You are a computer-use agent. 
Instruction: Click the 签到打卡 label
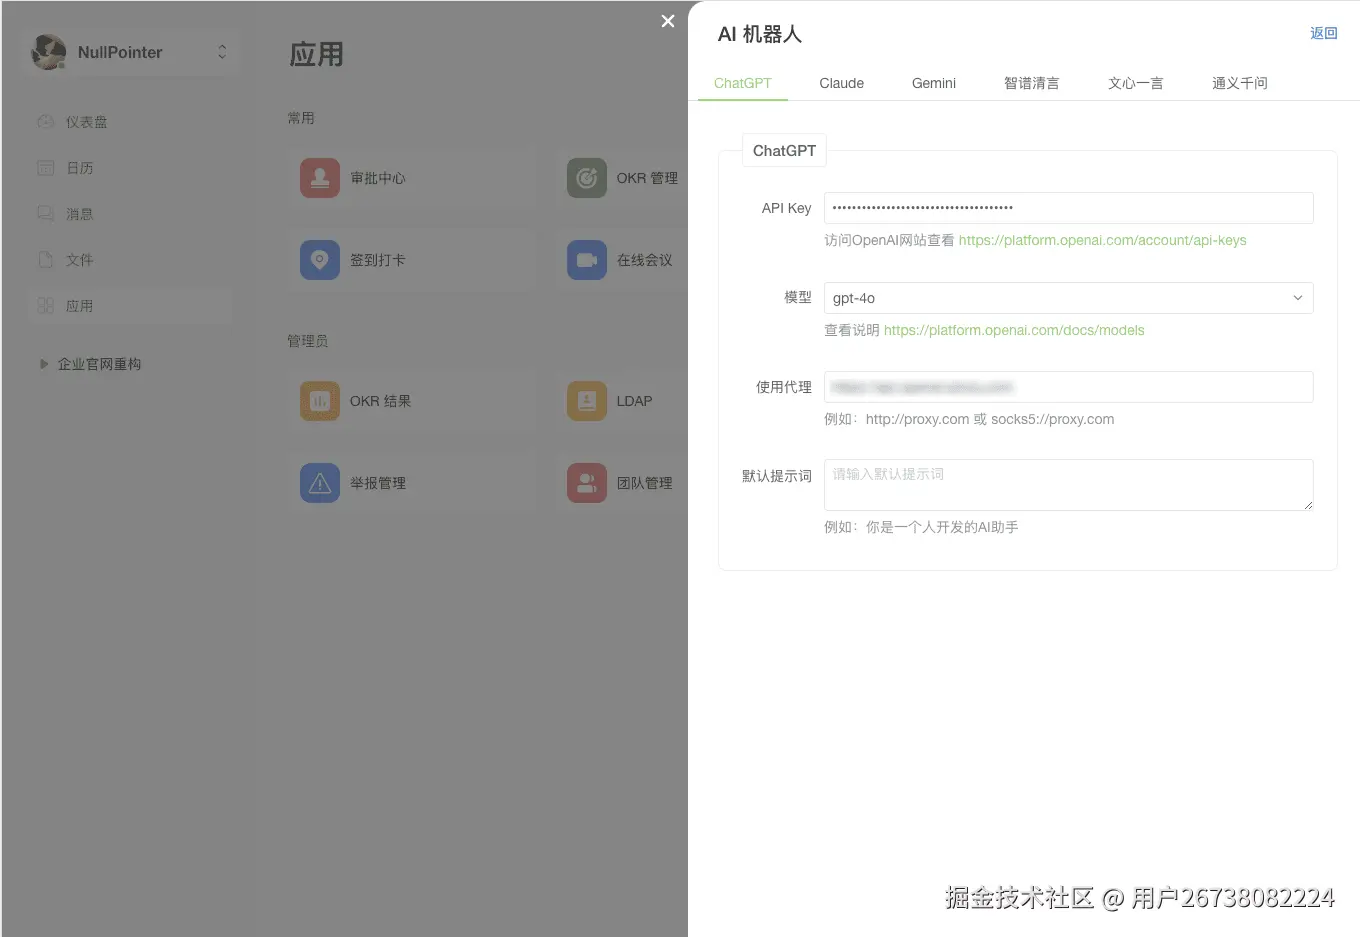(x=378, y=260)
